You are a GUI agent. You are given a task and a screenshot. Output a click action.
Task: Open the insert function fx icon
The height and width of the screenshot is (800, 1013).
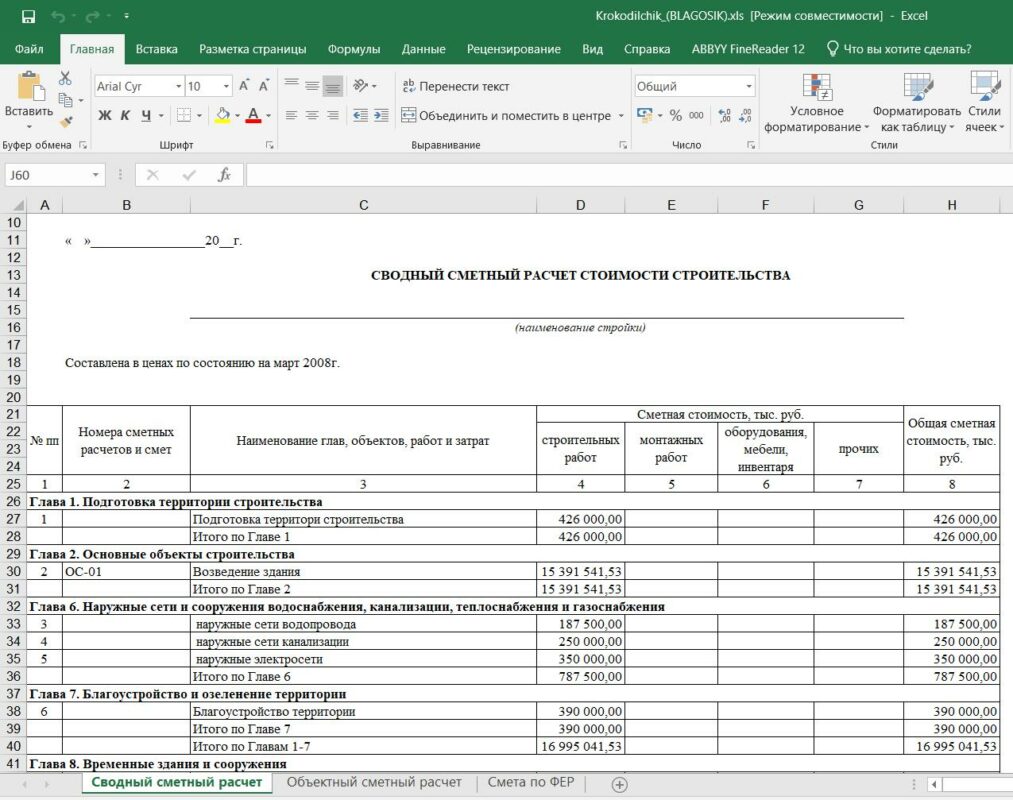tap(224, 175)
